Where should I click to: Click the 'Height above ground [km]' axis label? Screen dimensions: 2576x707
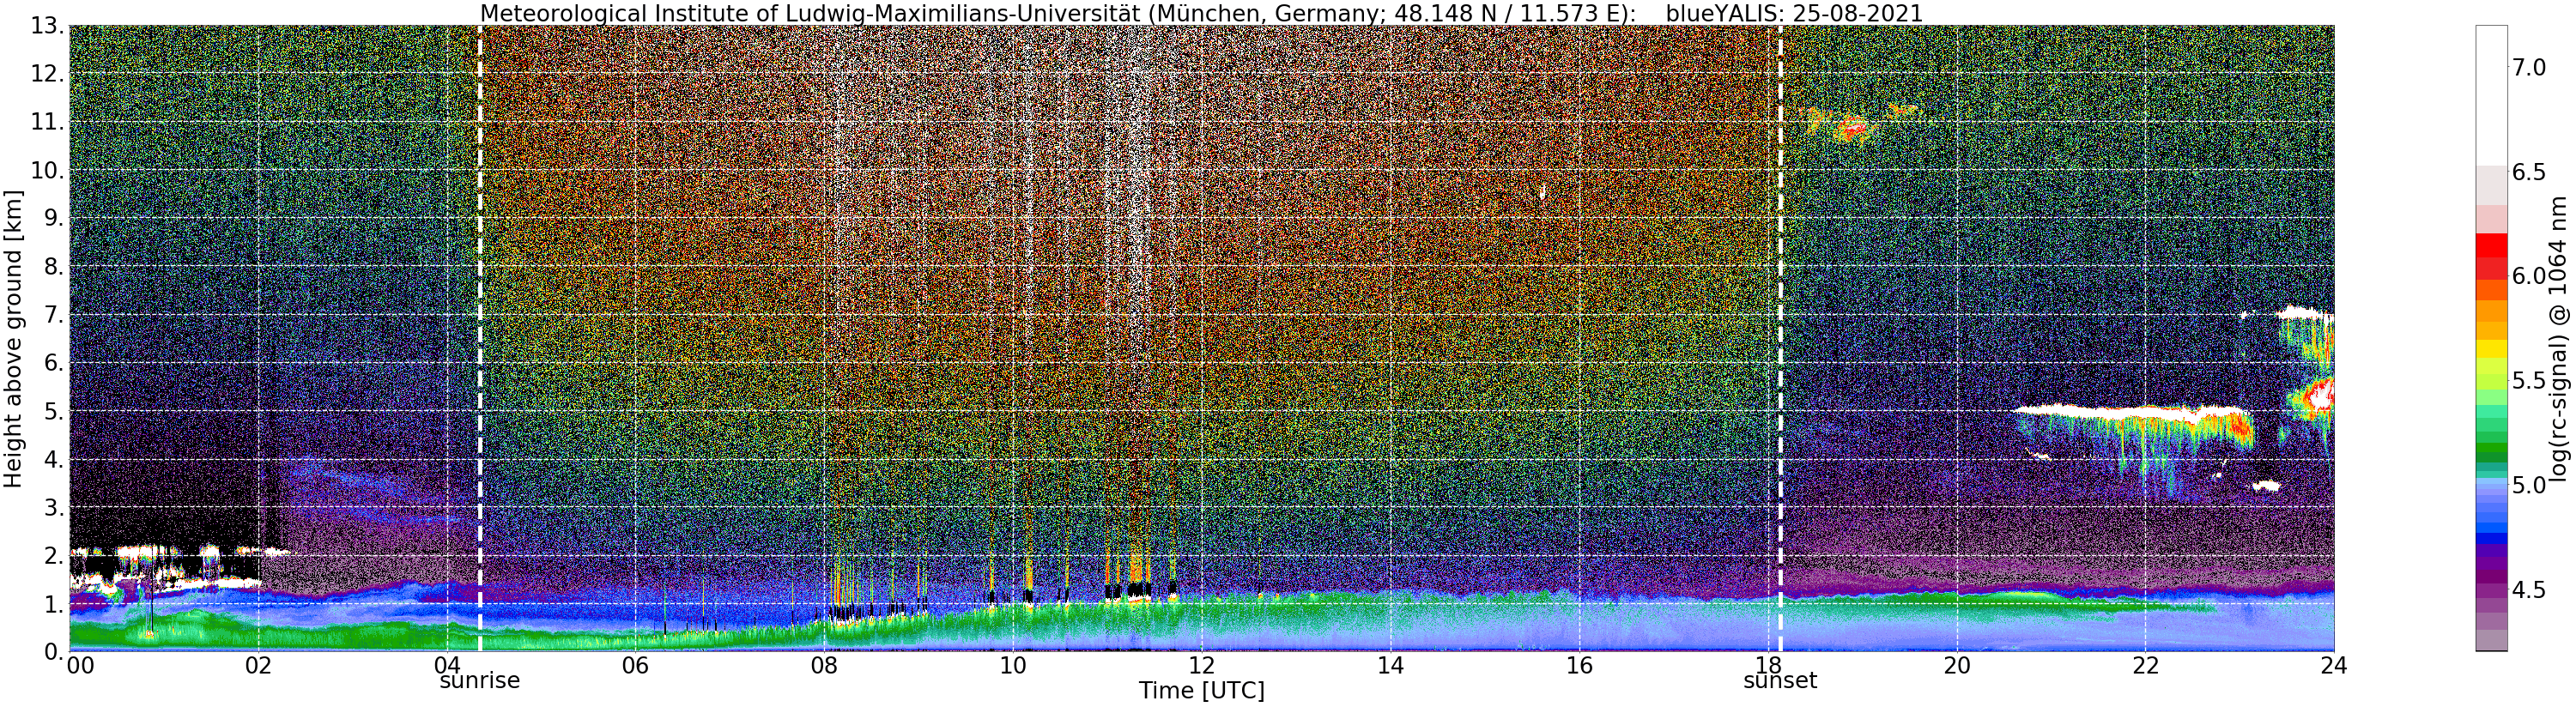pyautogui.click(x=13, y=338)
